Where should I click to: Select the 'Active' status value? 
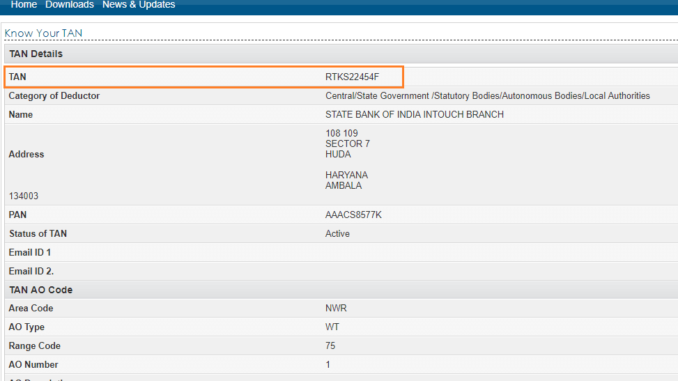click(x=337, y=234)
